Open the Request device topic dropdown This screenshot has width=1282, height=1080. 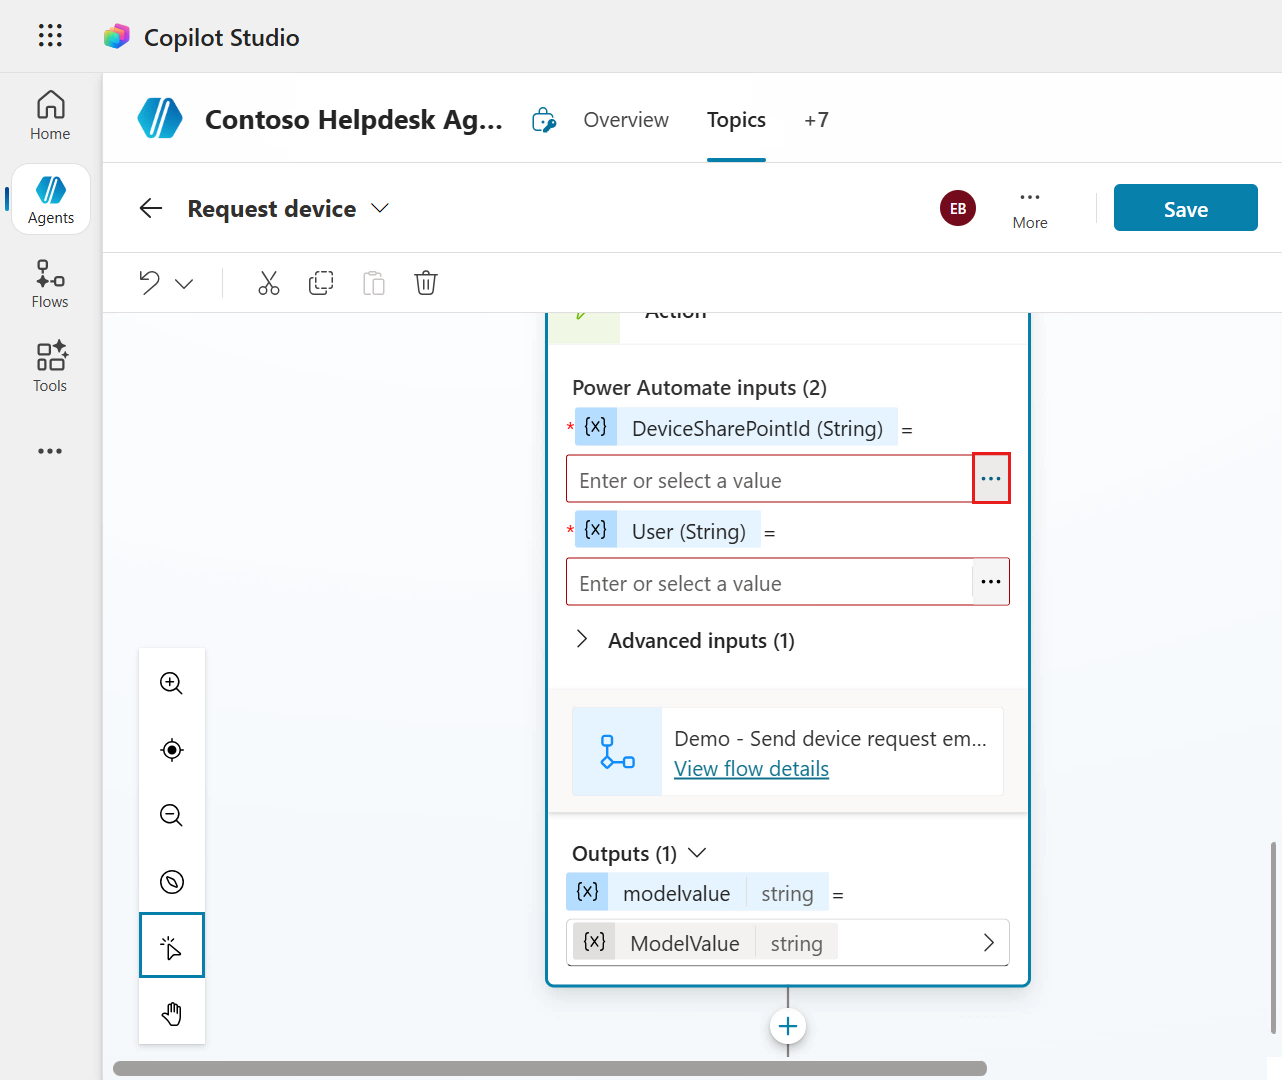tap(380, 208)
